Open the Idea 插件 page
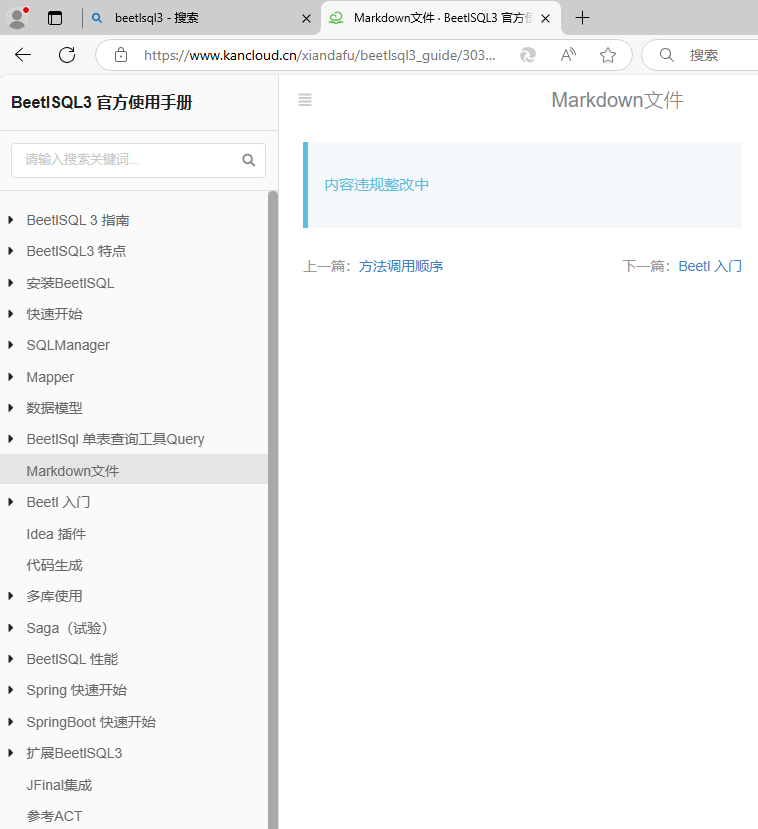 point(56,534)
